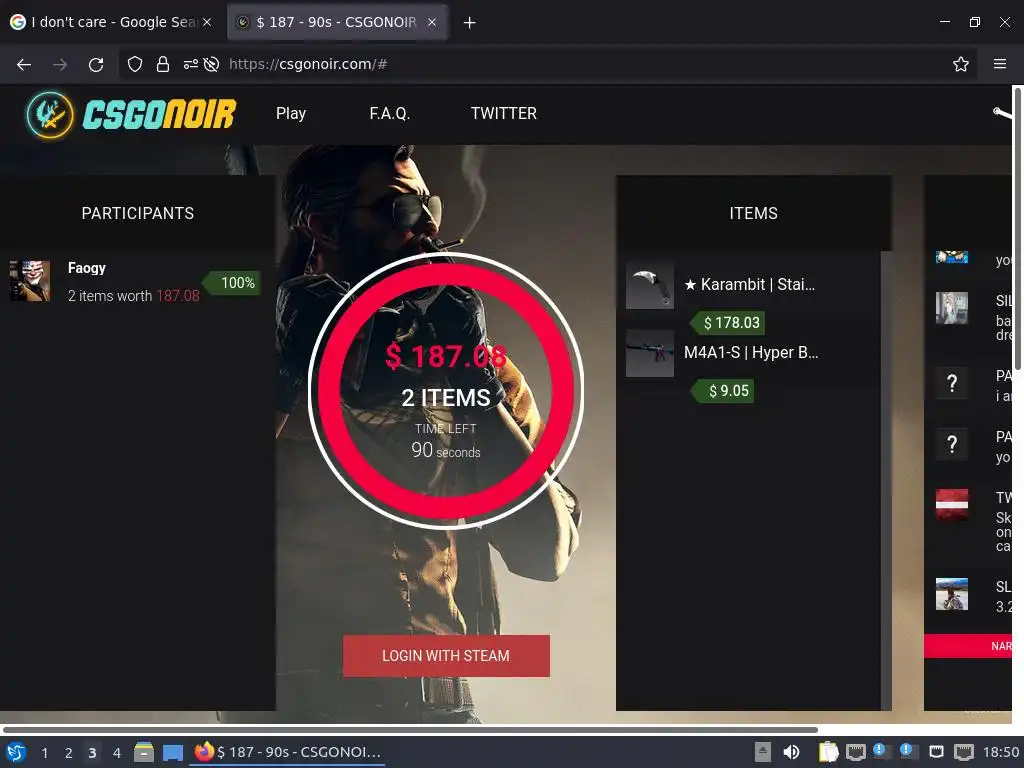Image resolution: width=1024 pixels, height=768 pixels.
Task: Open the volume control in tray
Action: (x=791, y=752)
